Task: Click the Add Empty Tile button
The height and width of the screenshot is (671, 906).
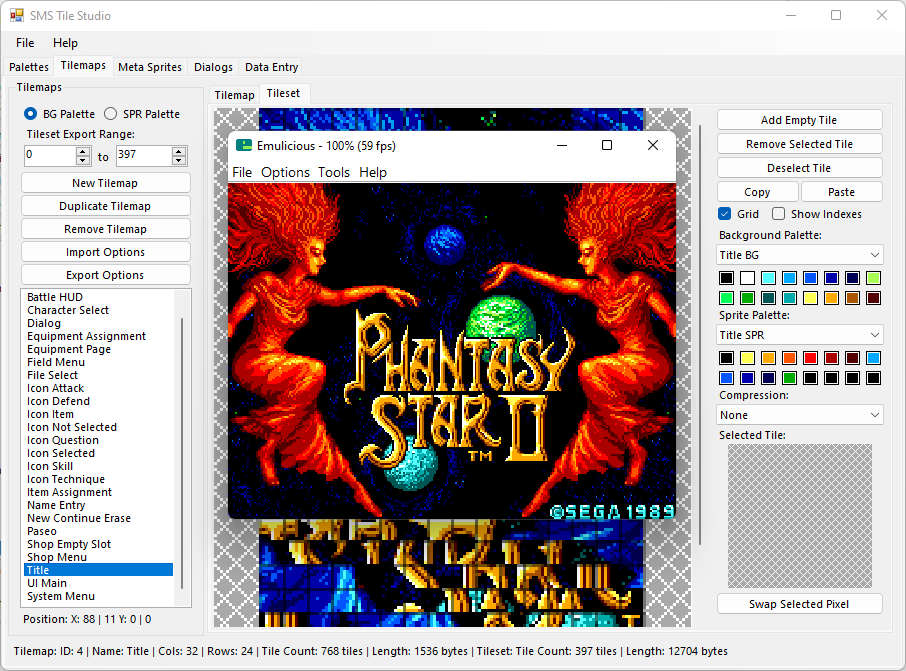Action: coord(800,120)
